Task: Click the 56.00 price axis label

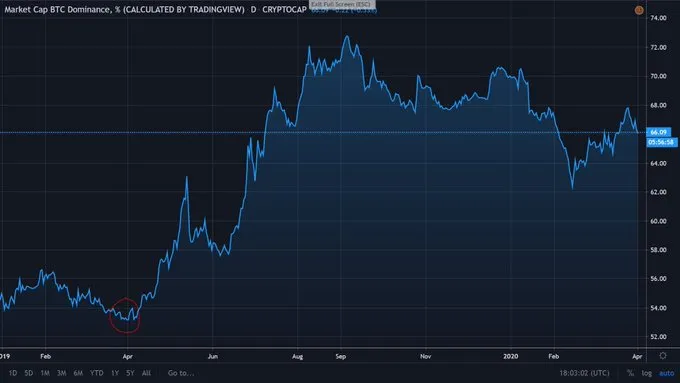Action: point(658,278)
